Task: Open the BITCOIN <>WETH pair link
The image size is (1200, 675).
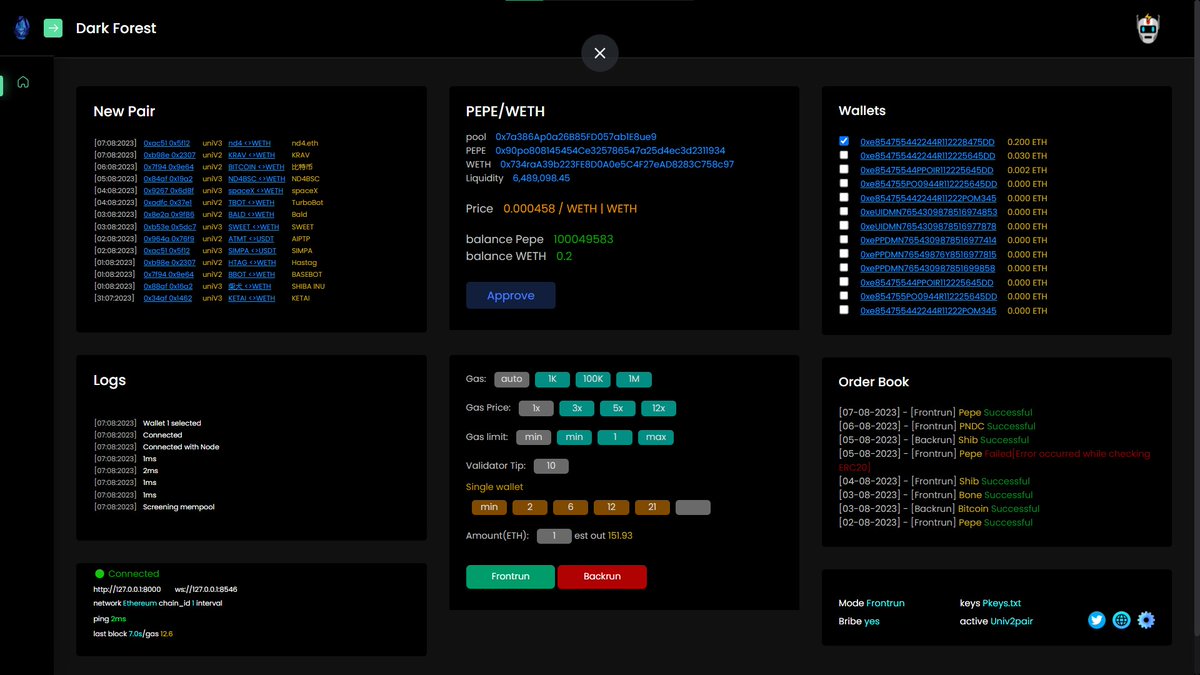Action: [x=256, y=167]
